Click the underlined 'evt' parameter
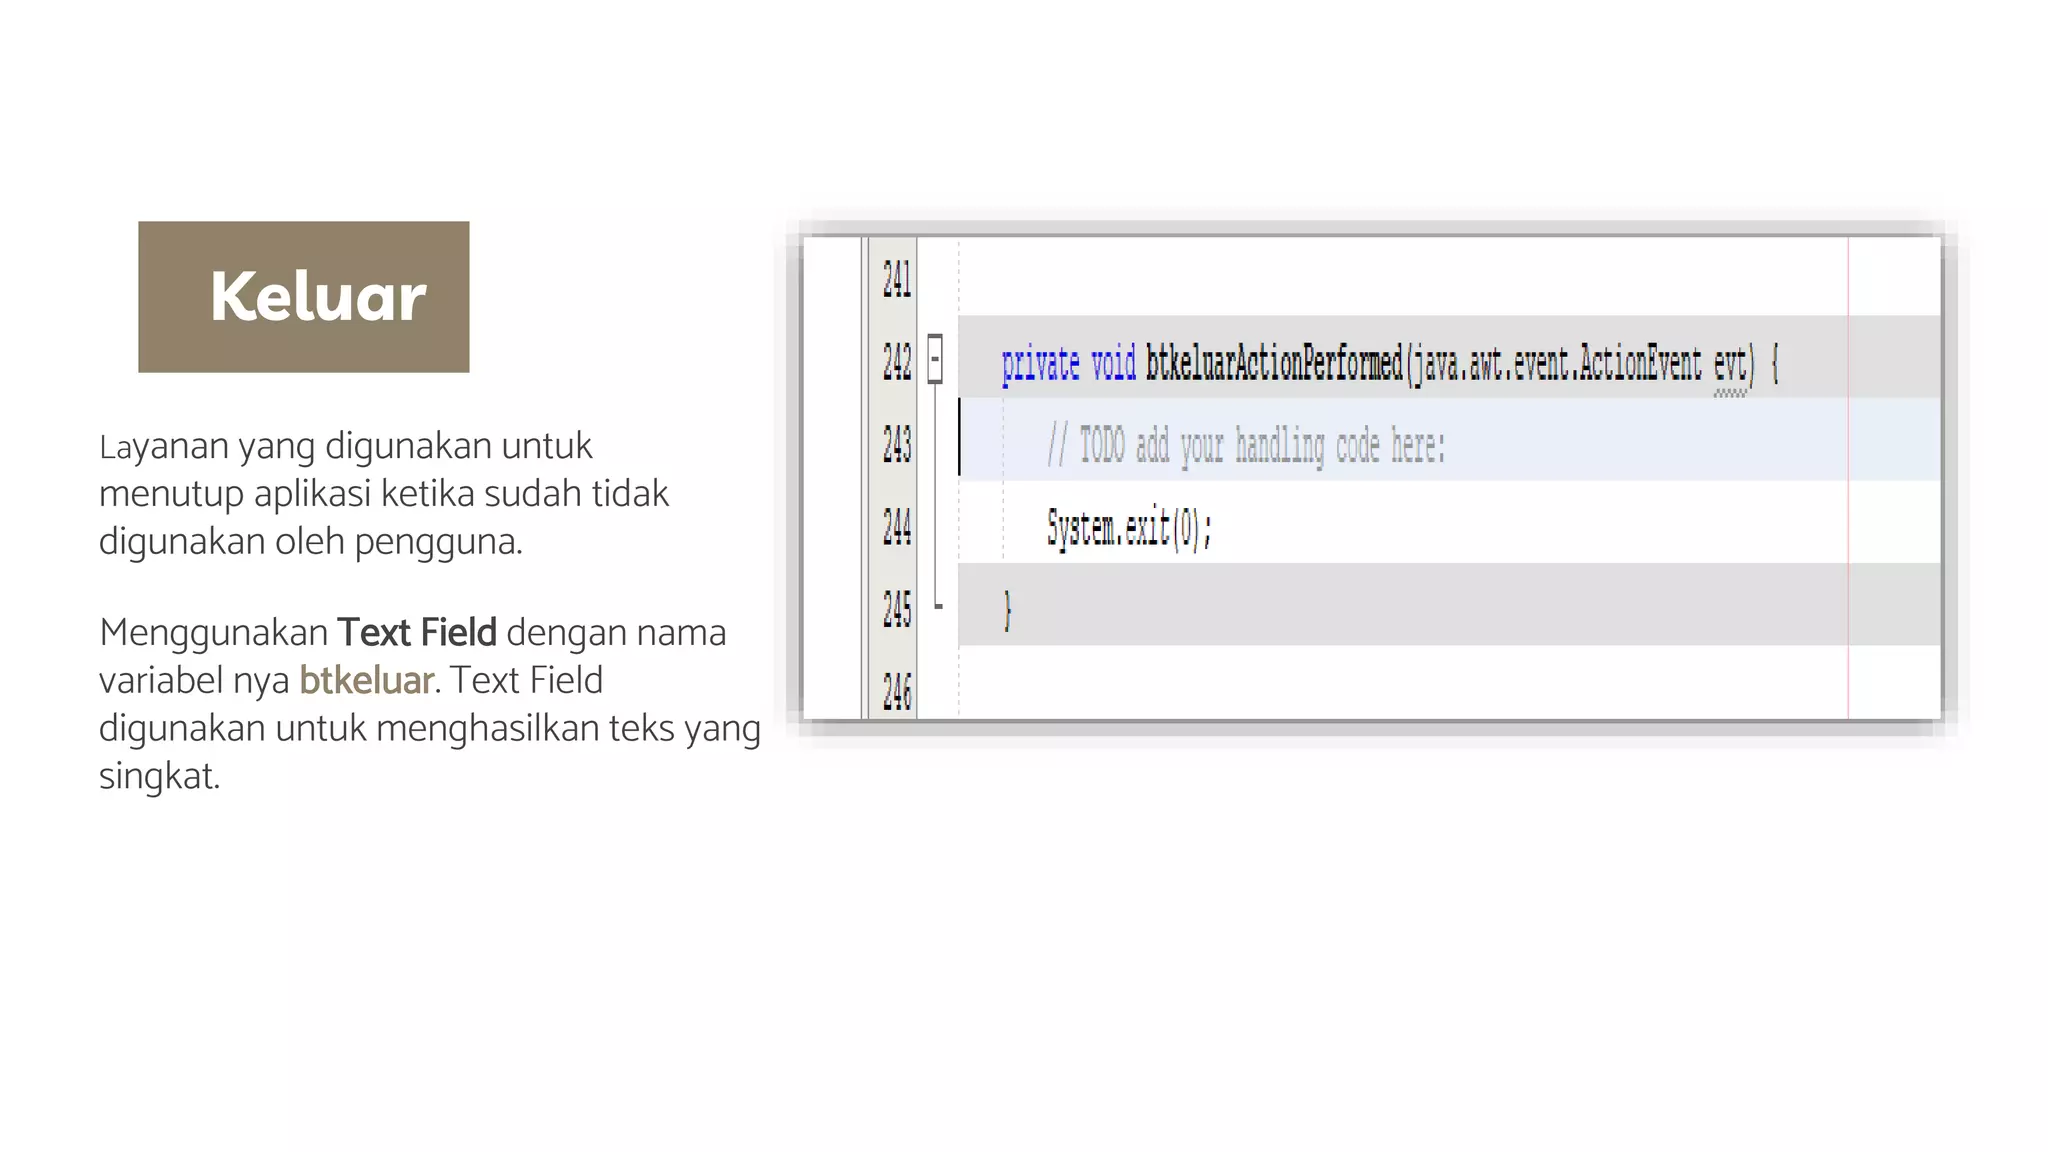The image size is (2048, 1152). click(x=1730, y=363)
